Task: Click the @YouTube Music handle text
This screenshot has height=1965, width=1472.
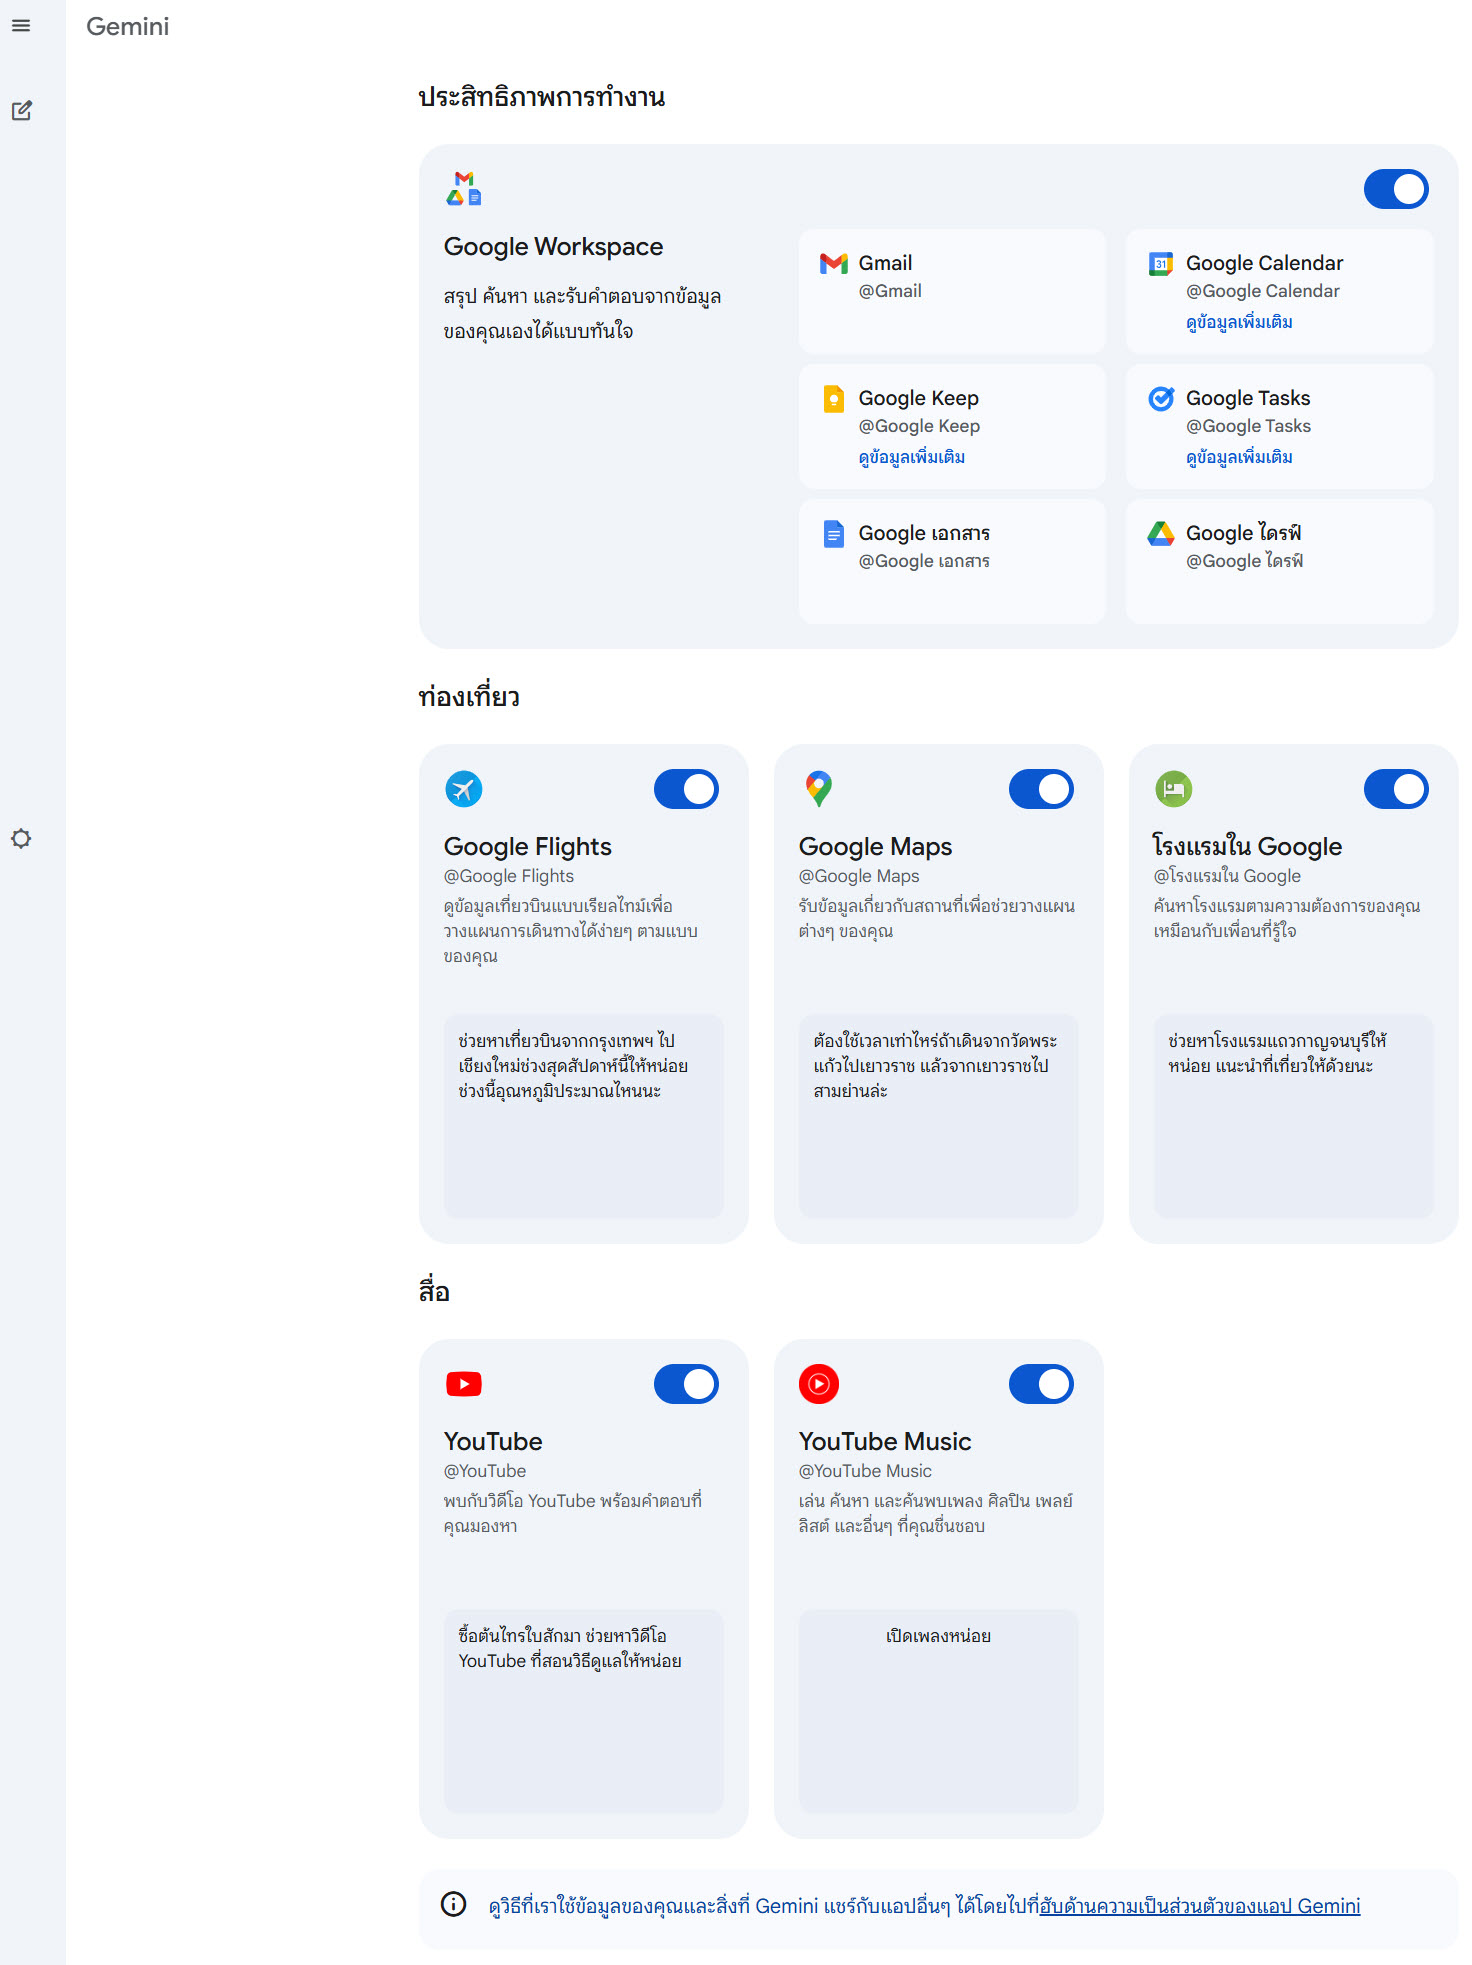Action: 865,1471
